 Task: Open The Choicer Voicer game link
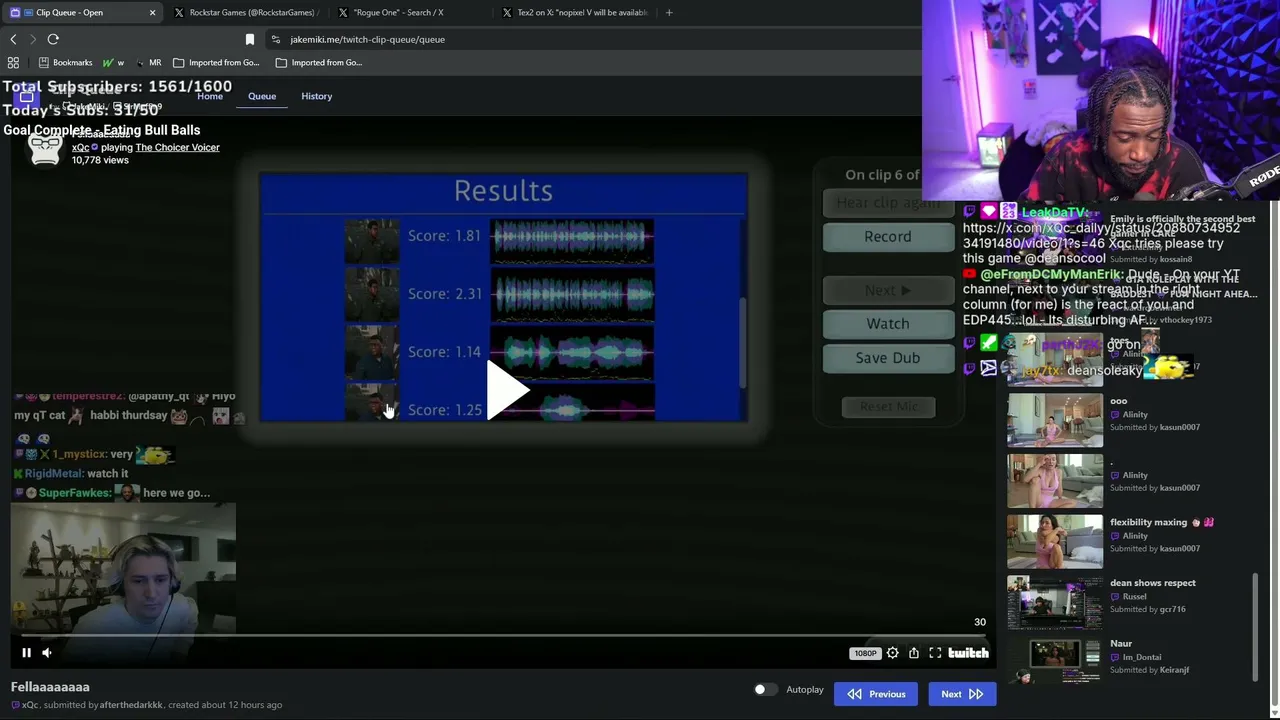[x=177, y=147]
